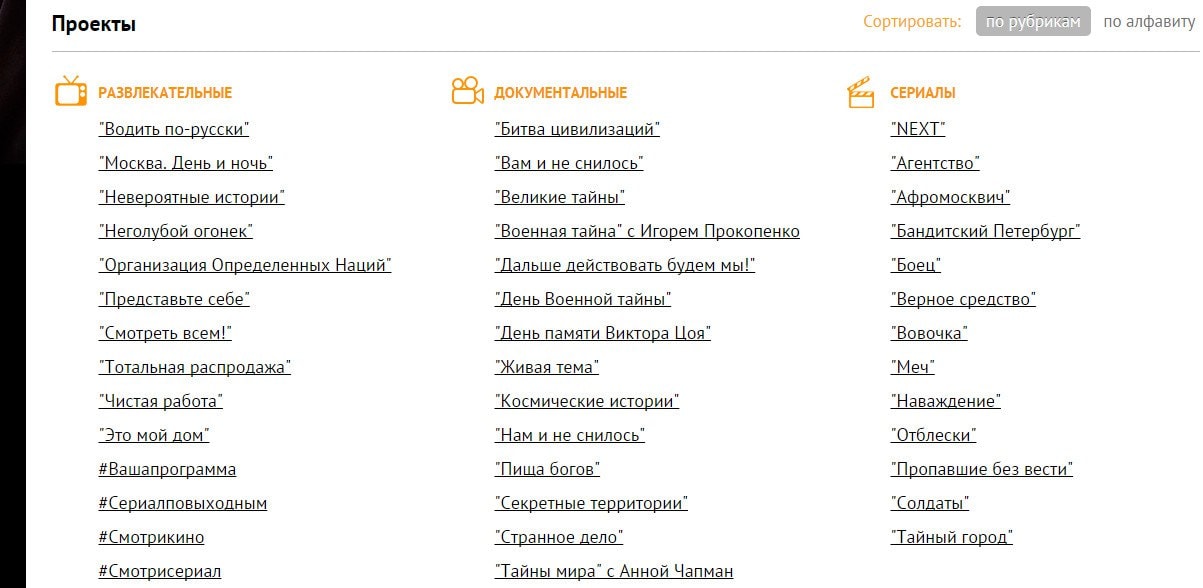Select "День памяти Виктора Цоя" link
The image size is (1203, 588).
point(602,333)
